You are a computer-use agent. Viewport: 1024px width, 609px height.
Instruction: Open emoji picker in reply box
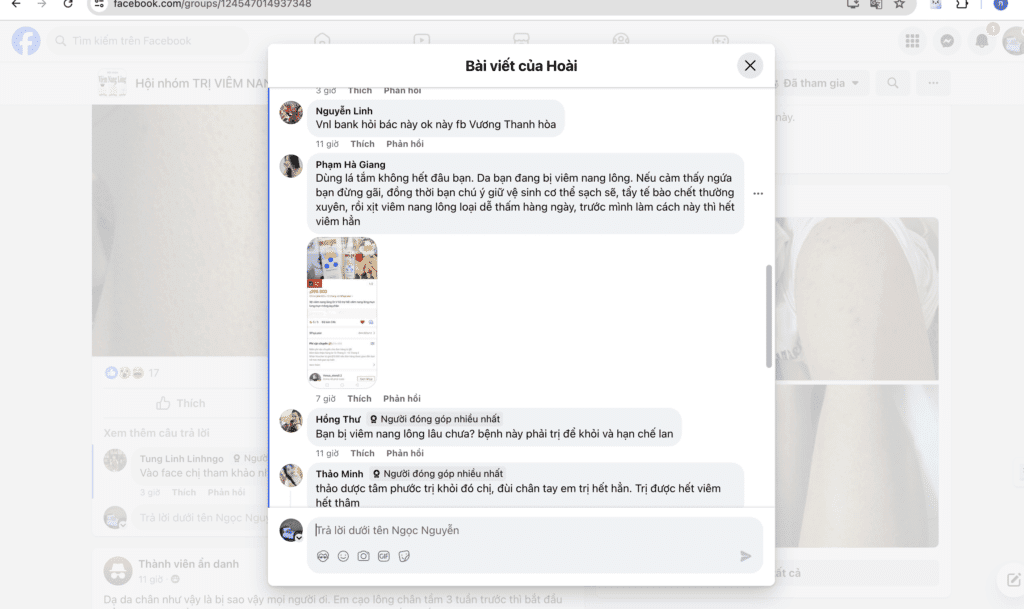point(343,556)
